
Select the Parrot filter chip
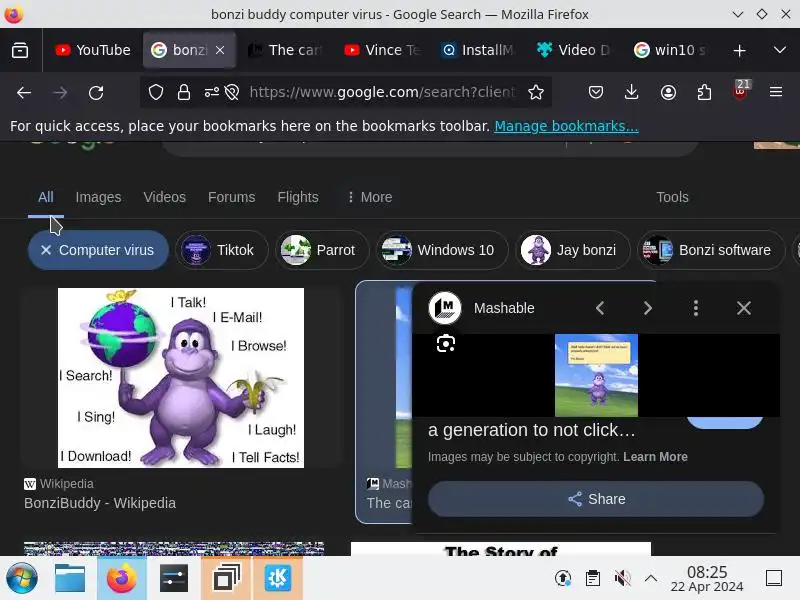[322, 250]
